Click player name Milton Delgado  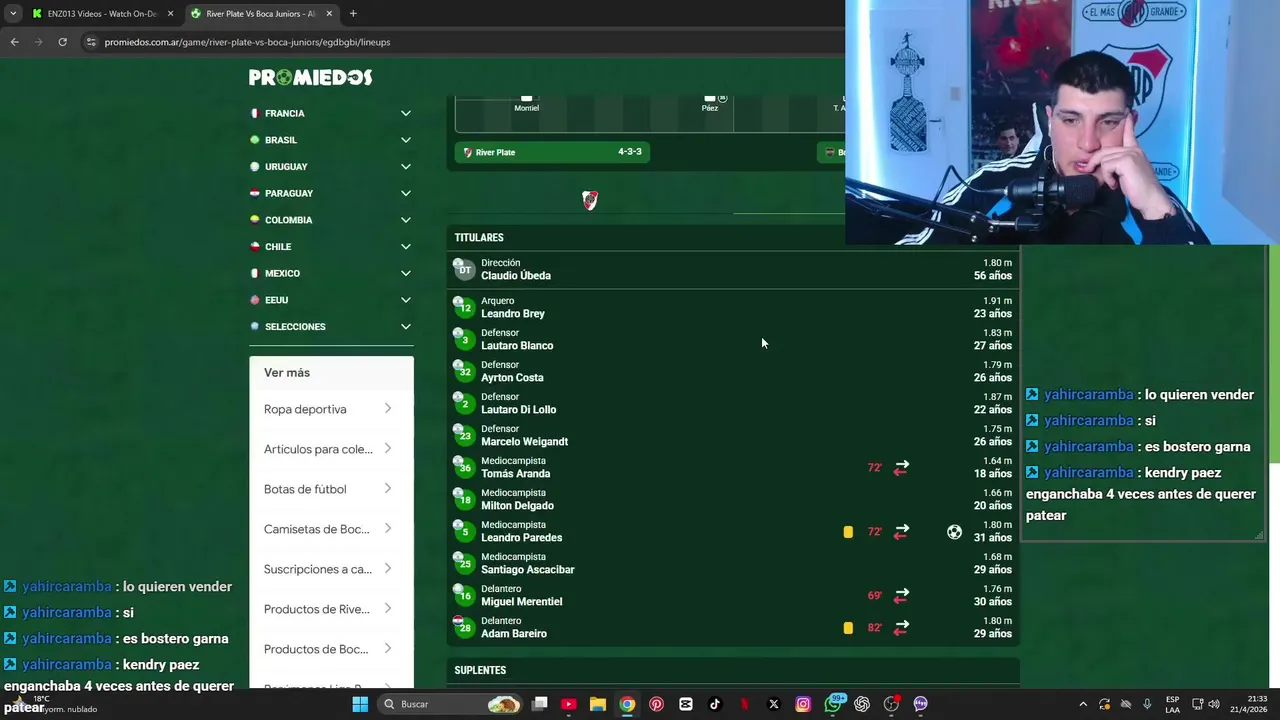(x=517, y=506)
